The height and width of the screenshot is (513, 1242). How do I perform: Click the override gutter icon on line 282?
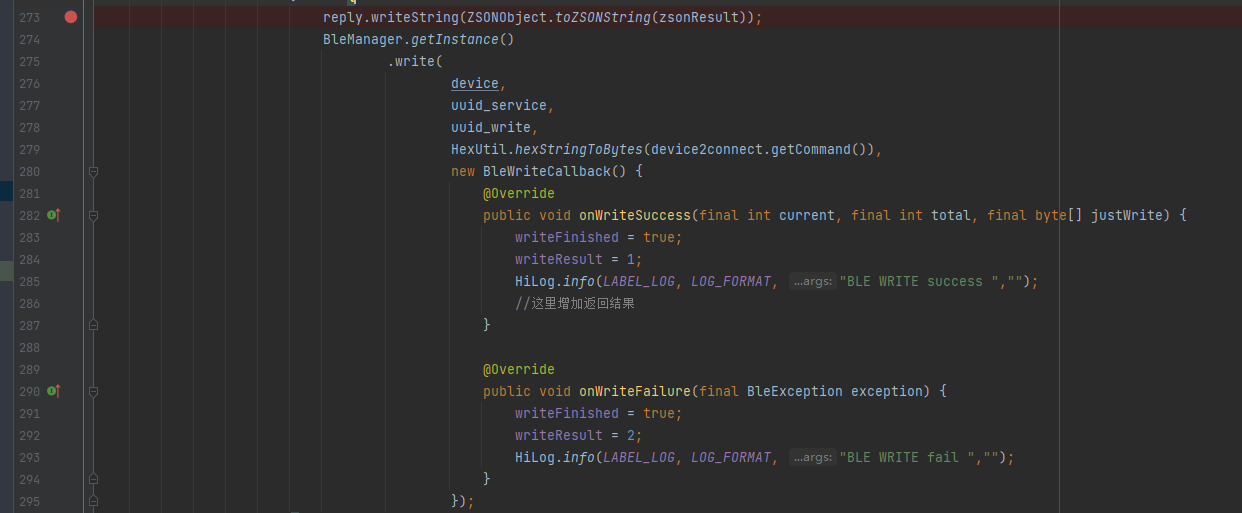click(54, 215)
